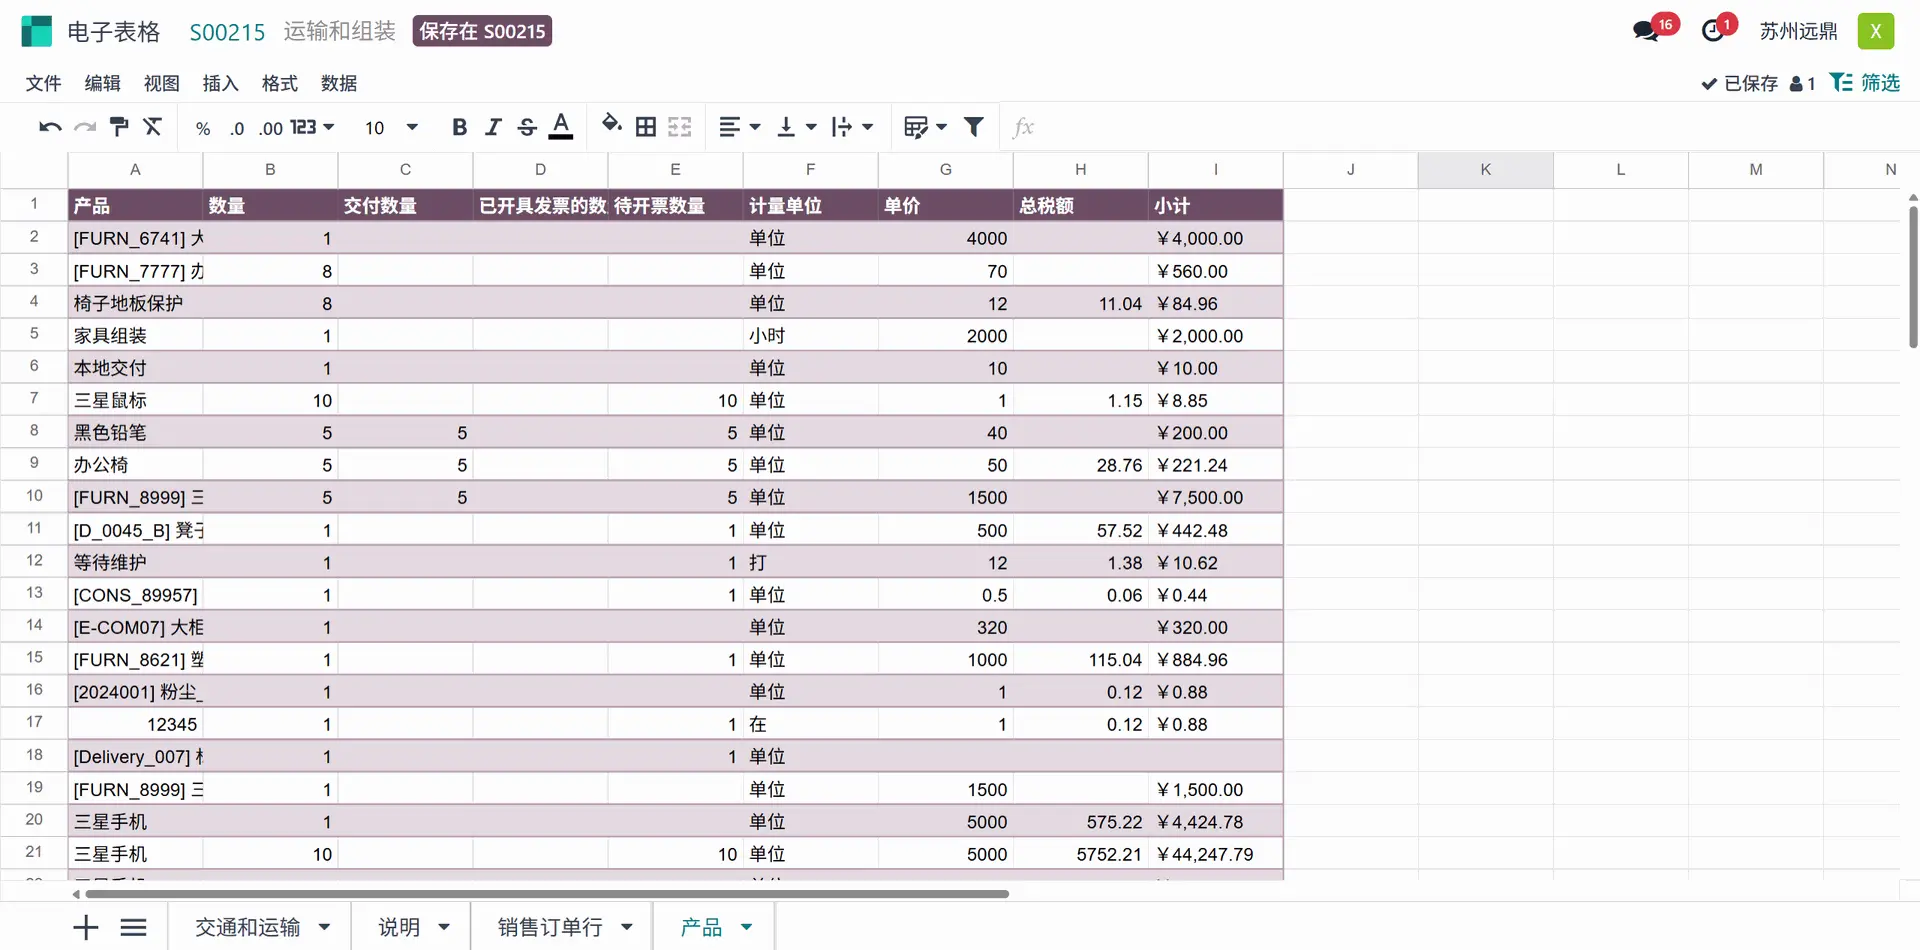
Task: Apply percent number format
Action: 203,128
